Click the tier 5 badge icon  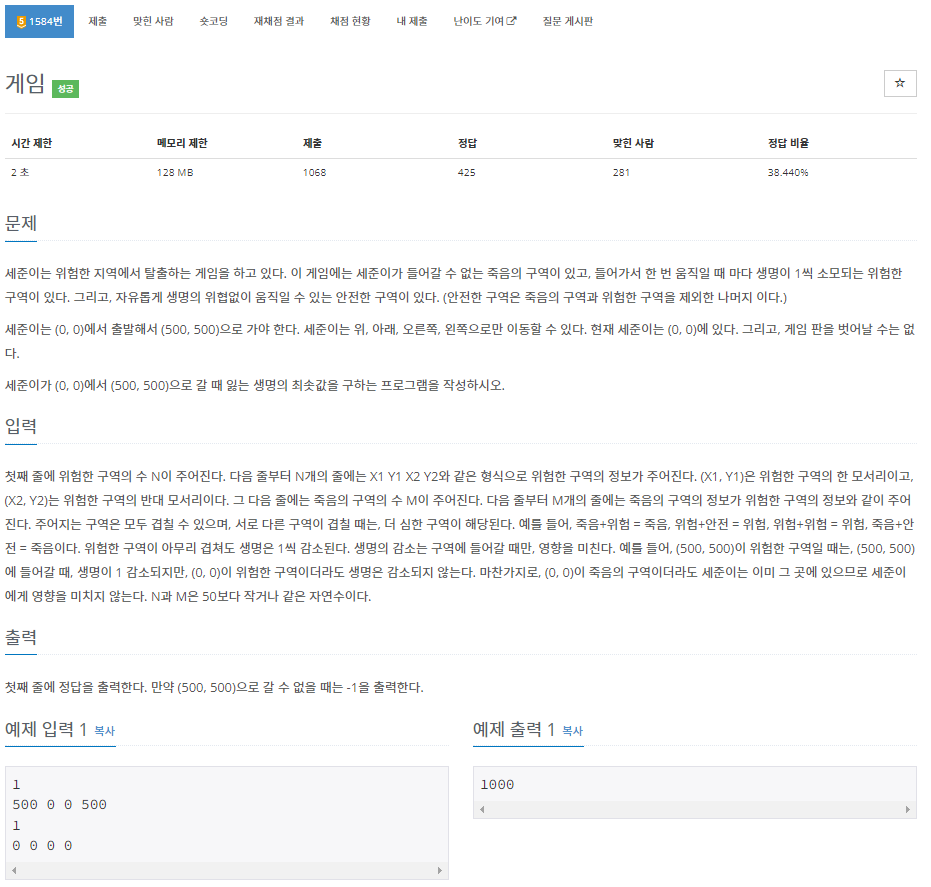(x=21, y=22)
